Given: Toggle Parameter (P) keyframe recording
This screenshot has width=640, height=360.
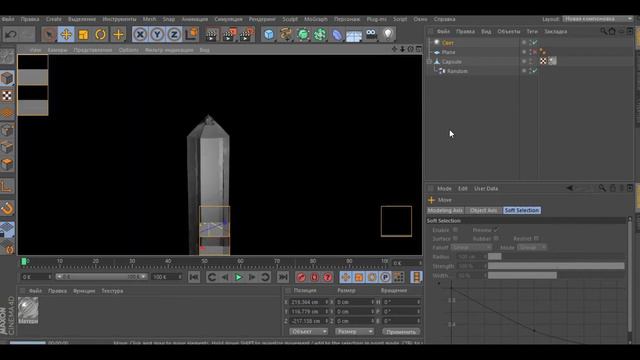Looking at the screenshot, I should [x=385, y=277].
